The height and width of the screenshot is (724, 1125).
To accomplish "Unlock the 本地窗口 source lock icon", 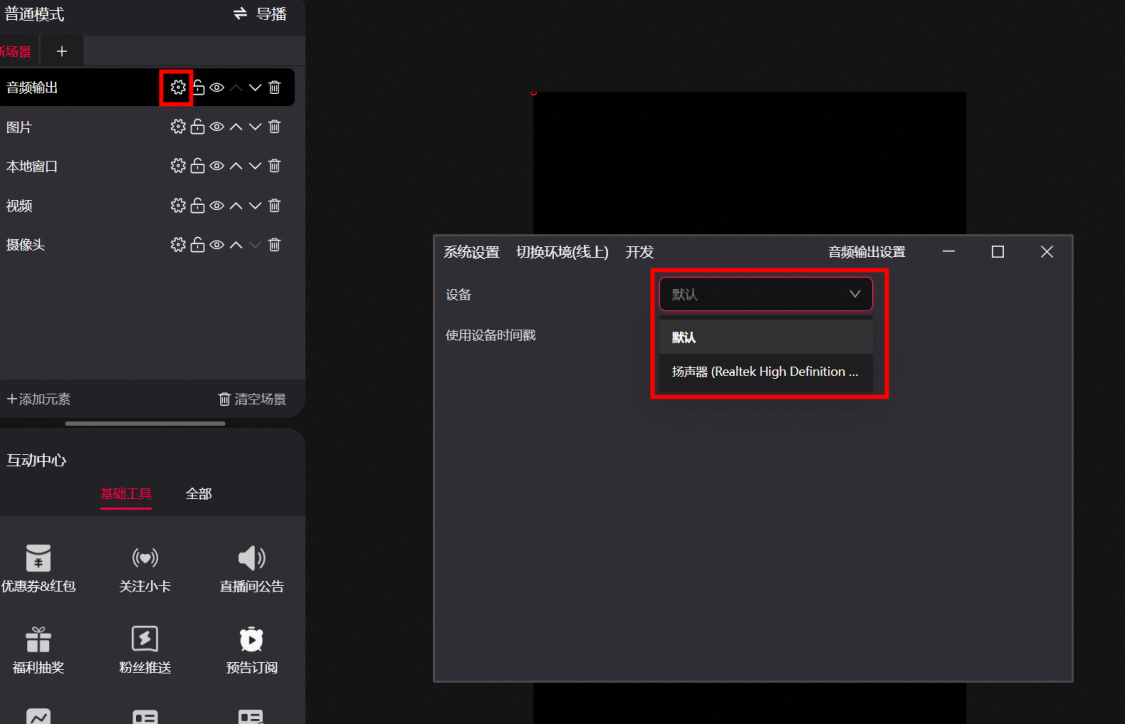I will click(197, 166).
